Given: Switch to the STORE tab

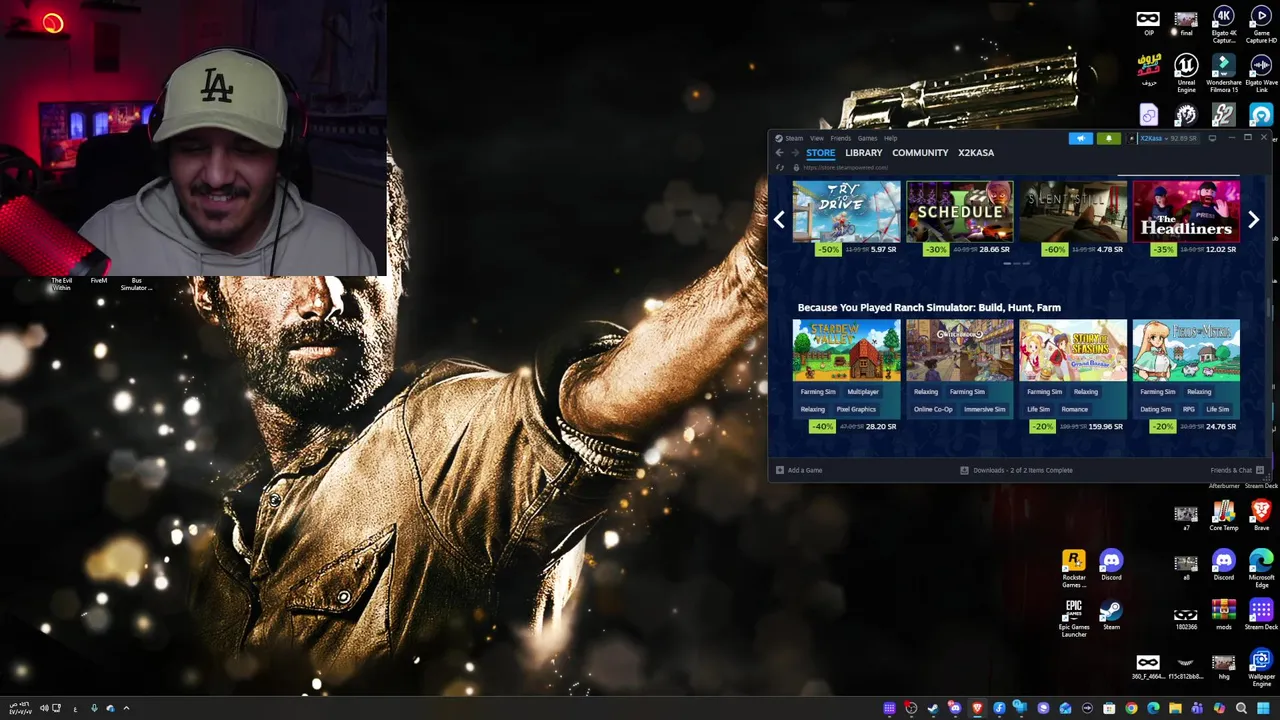Looking at the screenshot, I should tap(820, 153).
